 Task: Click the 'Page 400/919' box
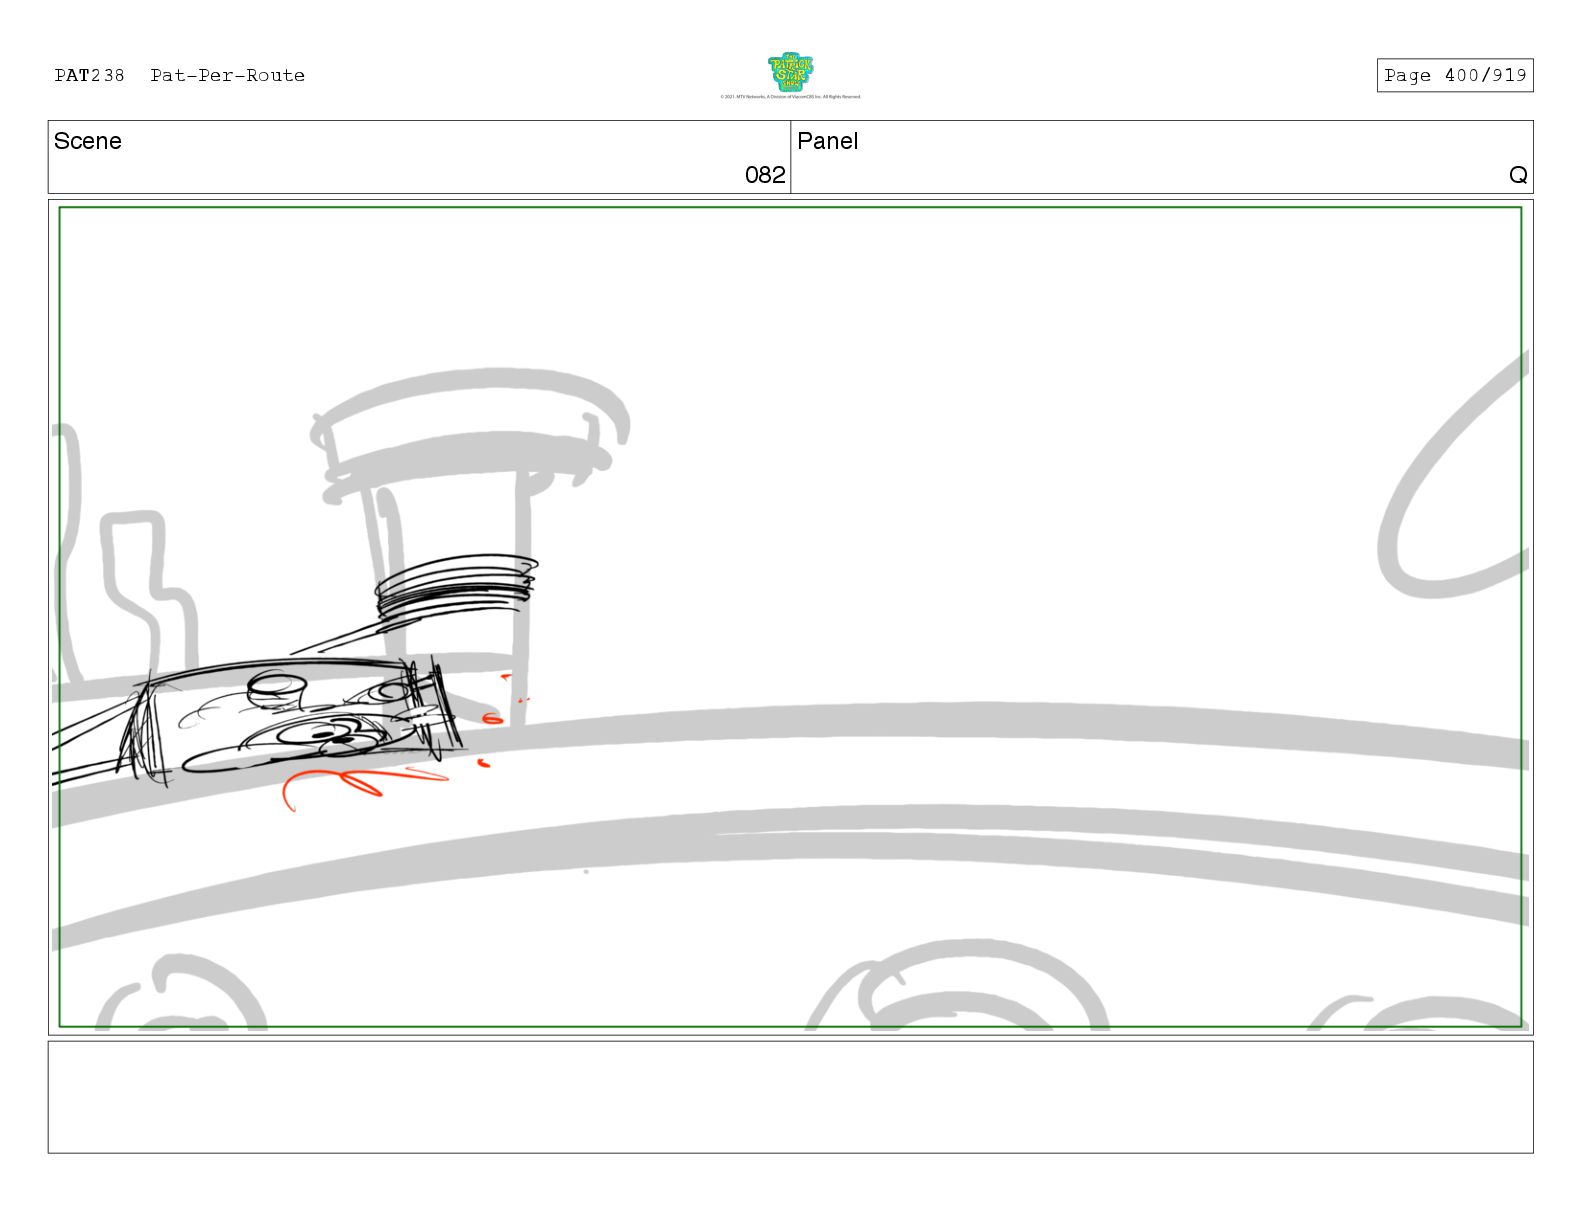pos(1455,75)
